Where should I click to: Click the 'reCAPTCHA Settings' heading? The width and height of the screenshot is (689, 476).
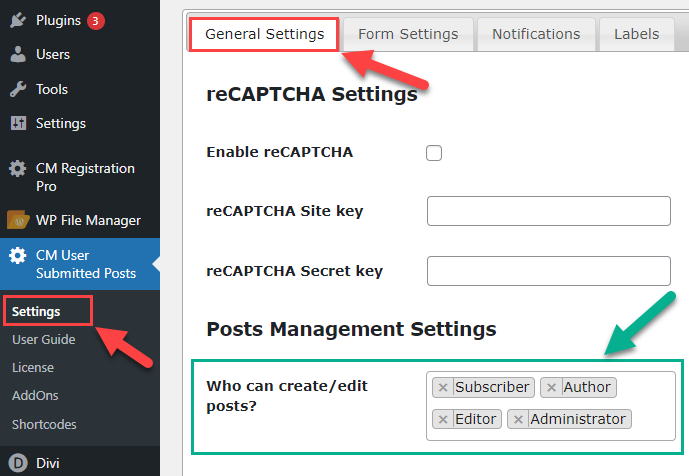(x=312, y=94)
